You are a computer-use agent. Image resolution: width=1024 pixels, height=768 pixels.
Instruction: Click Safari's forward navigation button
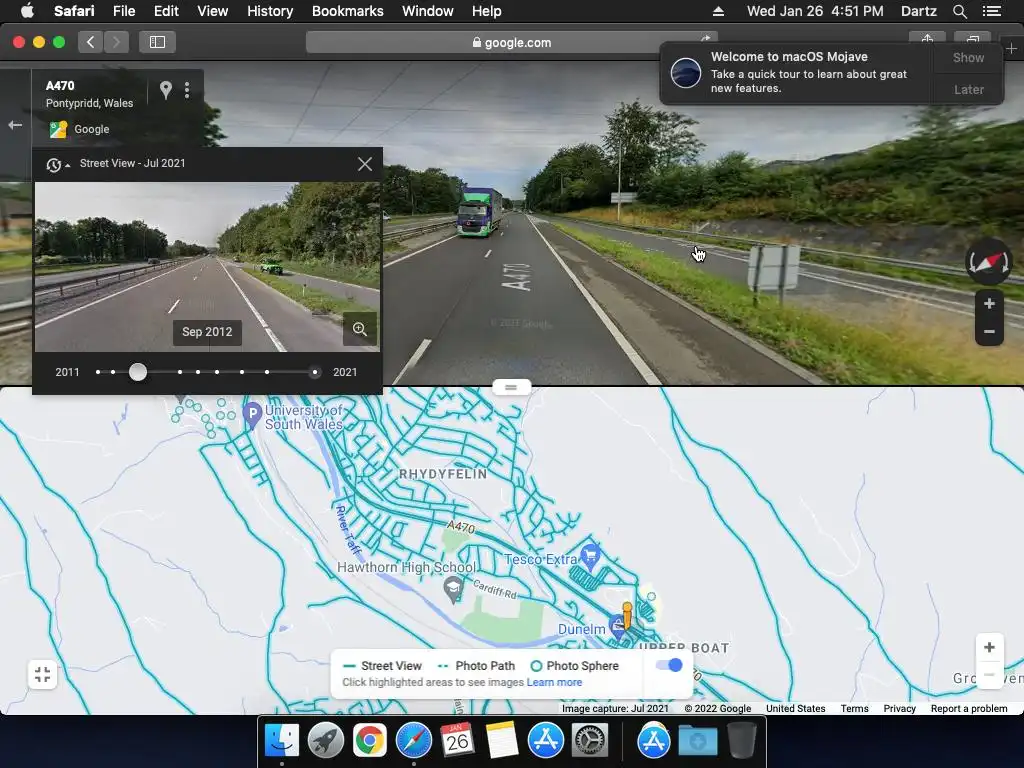tap(116, 42)
